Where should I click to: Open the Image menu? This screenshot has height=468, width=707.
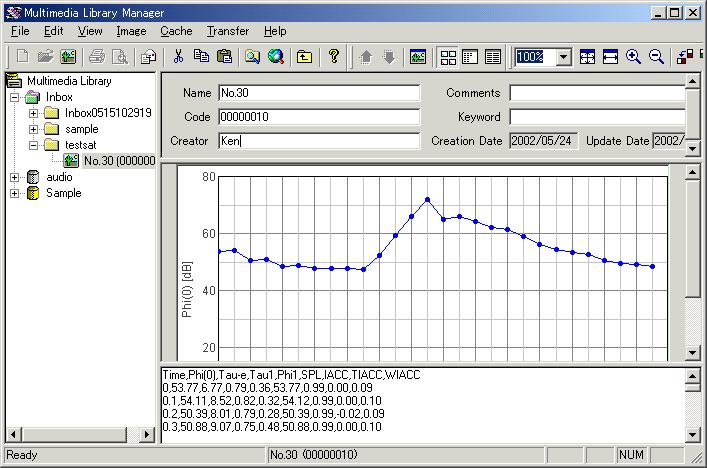click(131, 31)
